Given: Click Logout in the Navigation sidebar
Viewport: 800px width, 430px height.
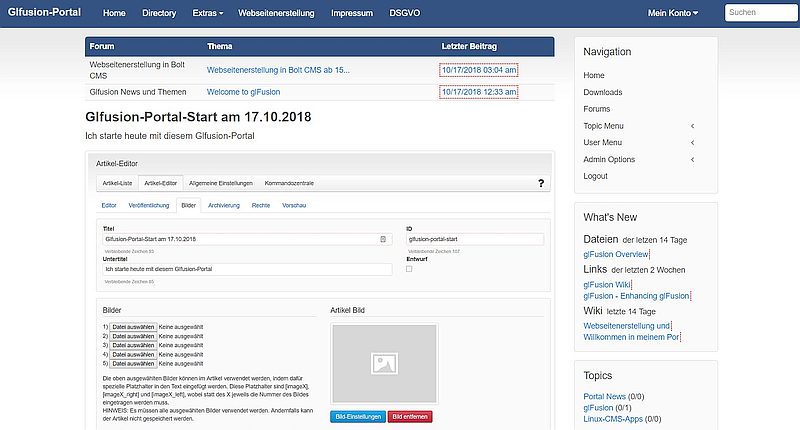Looking at the screenshot, I should click(595, 176).
